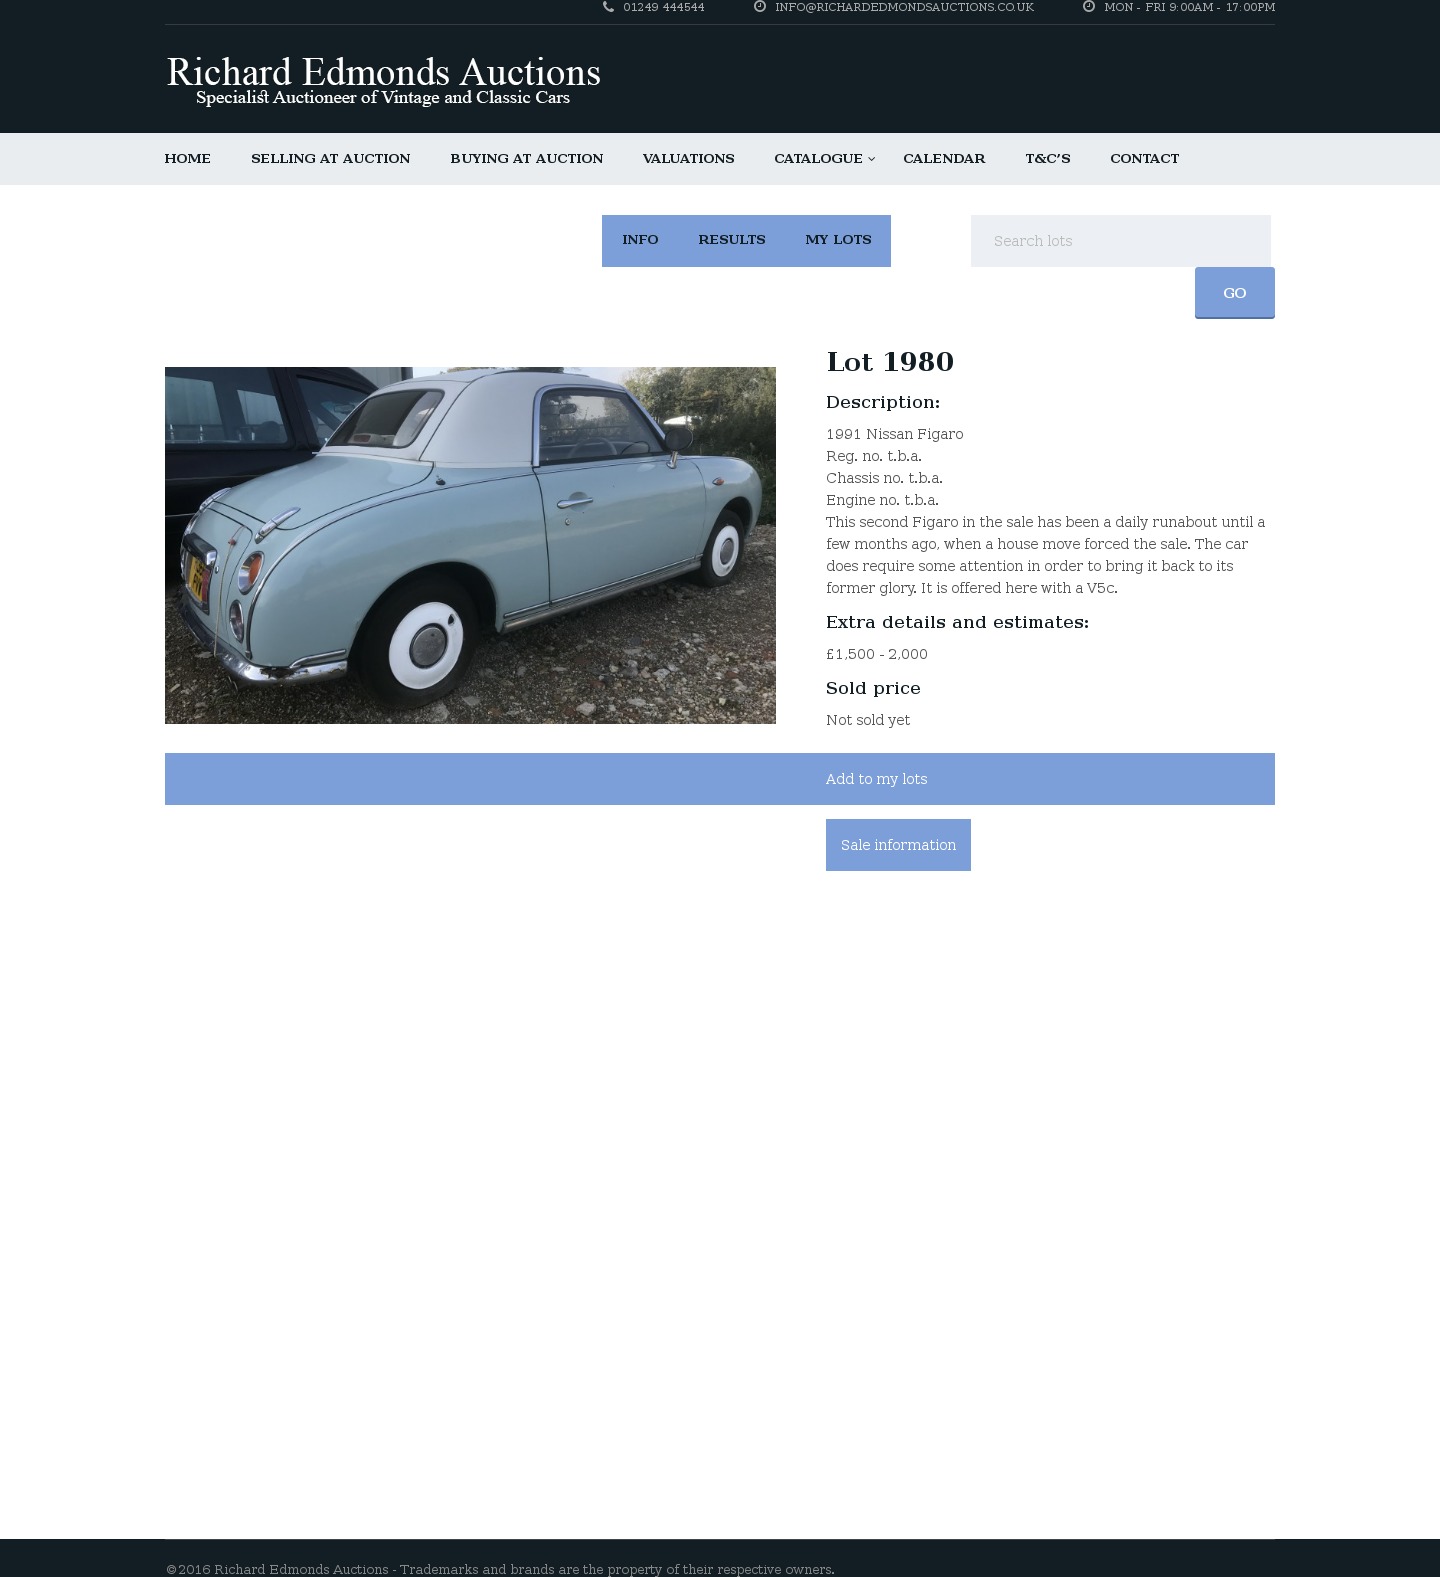The image size is (1440, 1577).
Task: Open the Home menu item
Action: (x=187, y=159)
